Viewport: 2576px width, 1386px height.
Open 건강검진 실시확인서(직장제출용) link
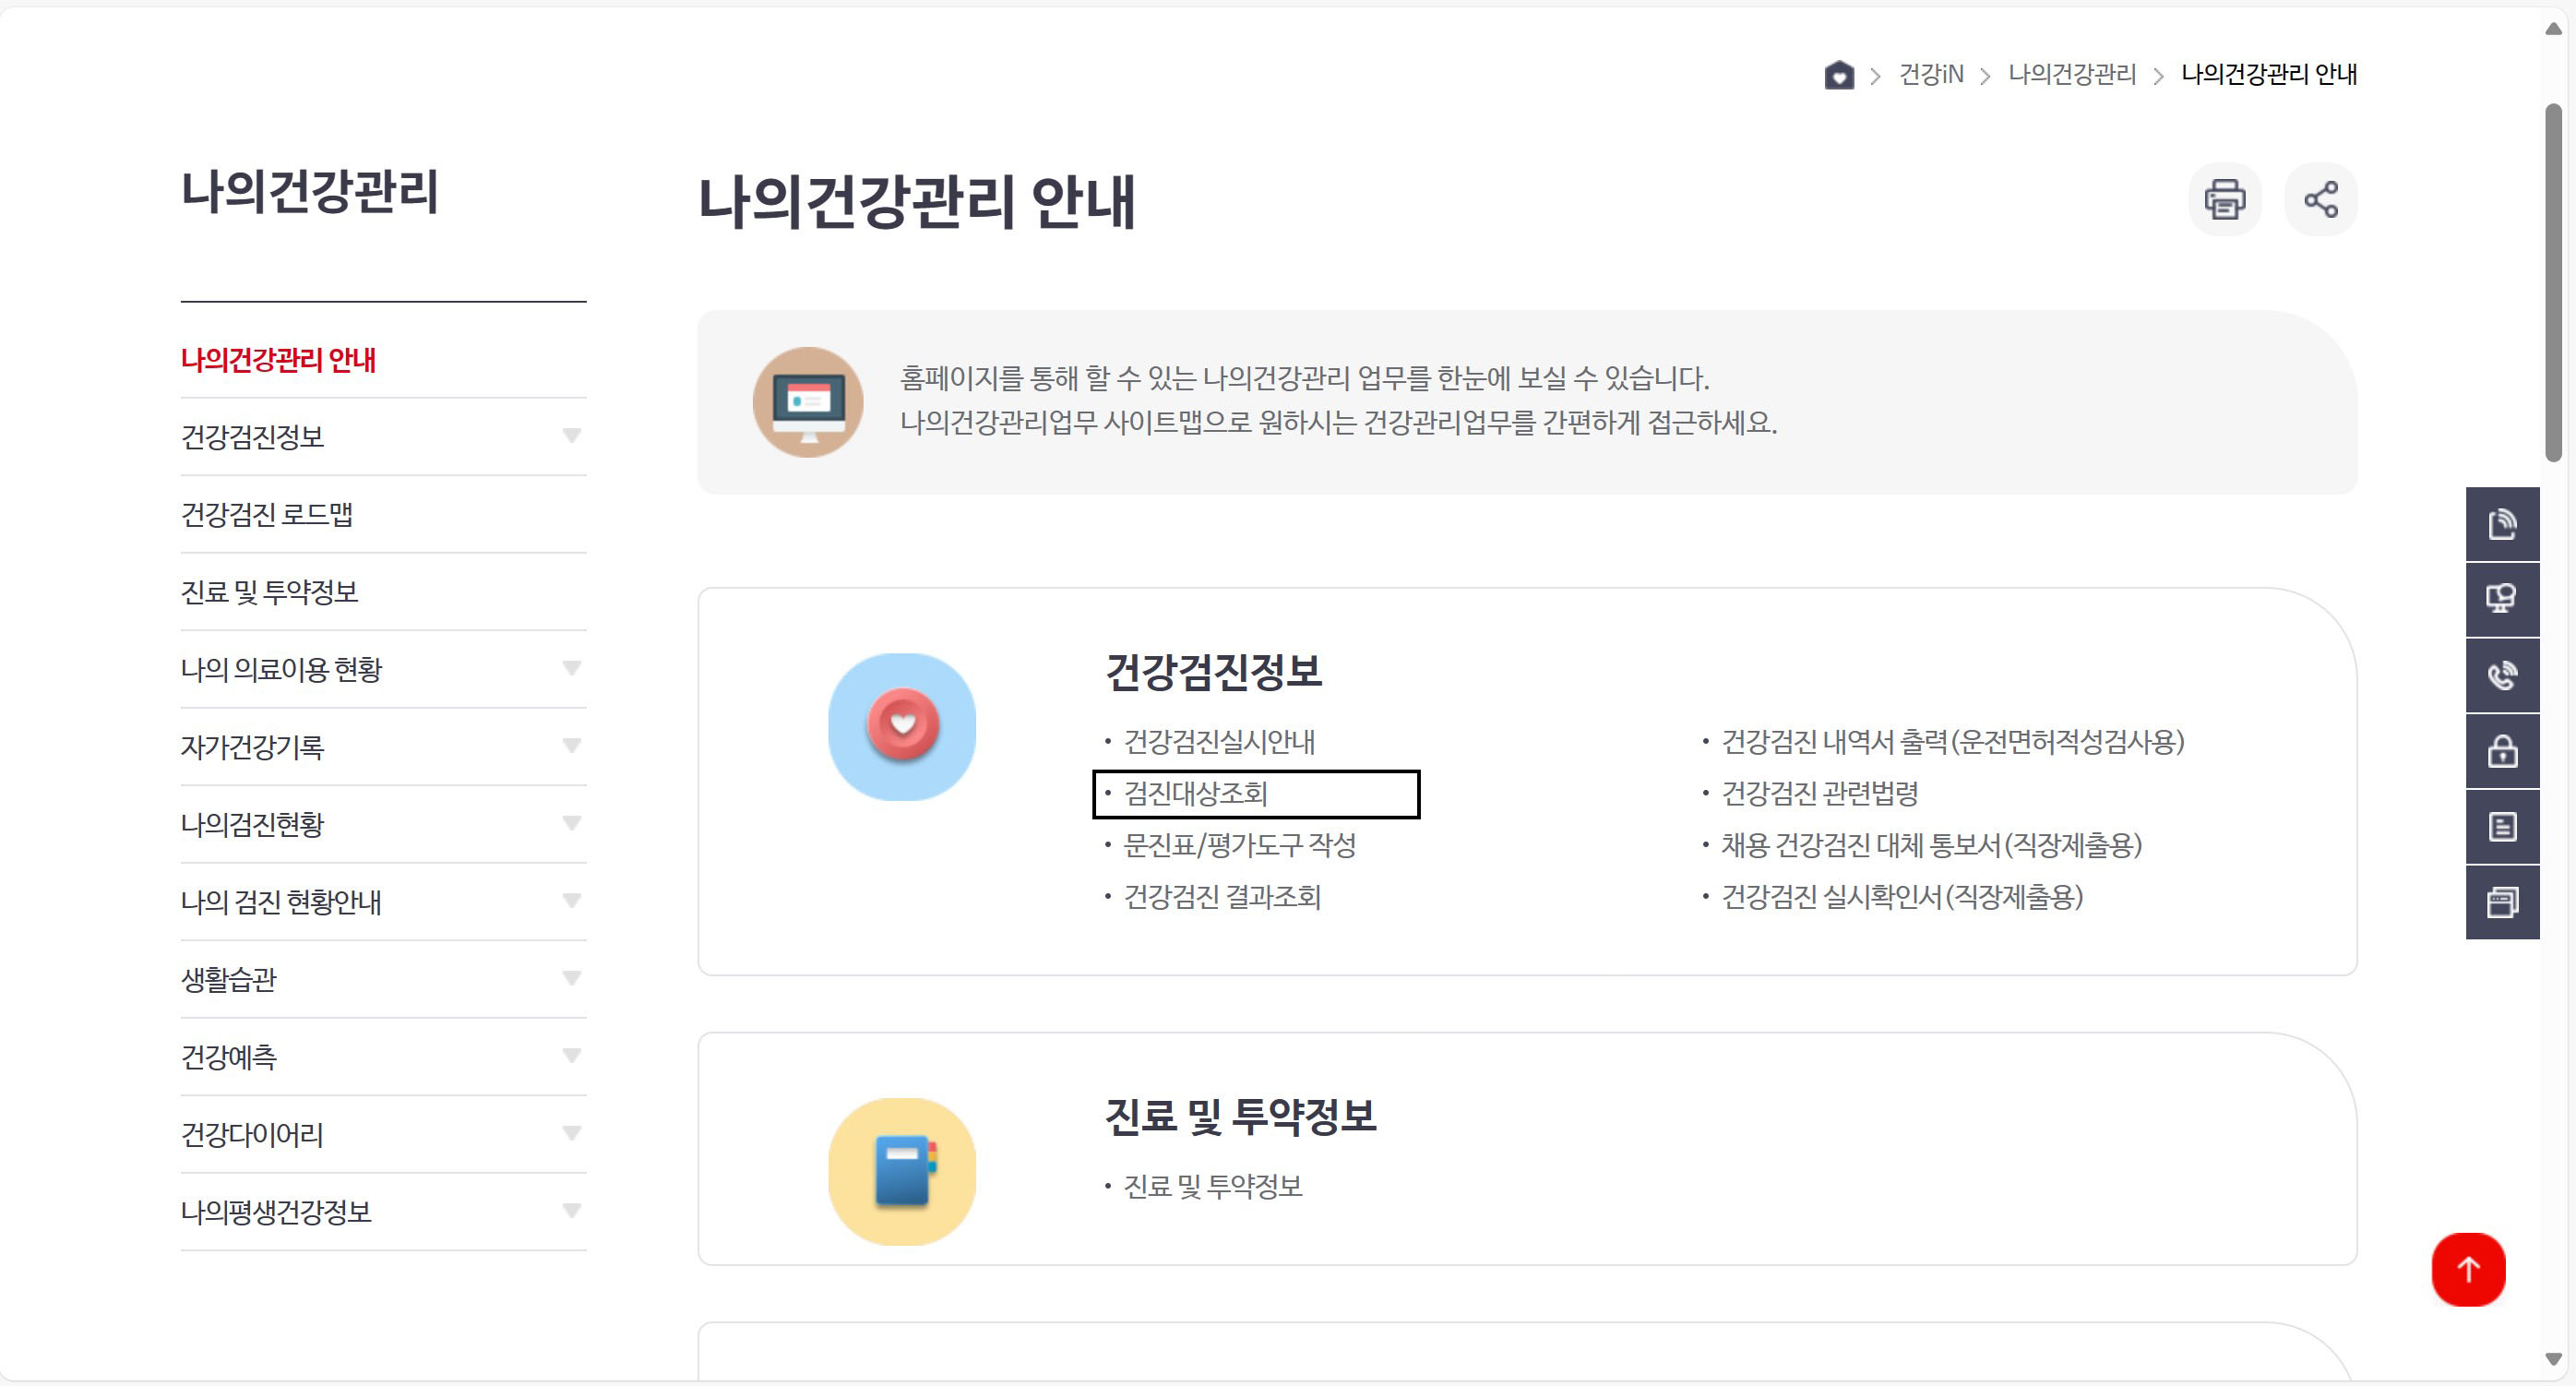tap(1902, 897)
